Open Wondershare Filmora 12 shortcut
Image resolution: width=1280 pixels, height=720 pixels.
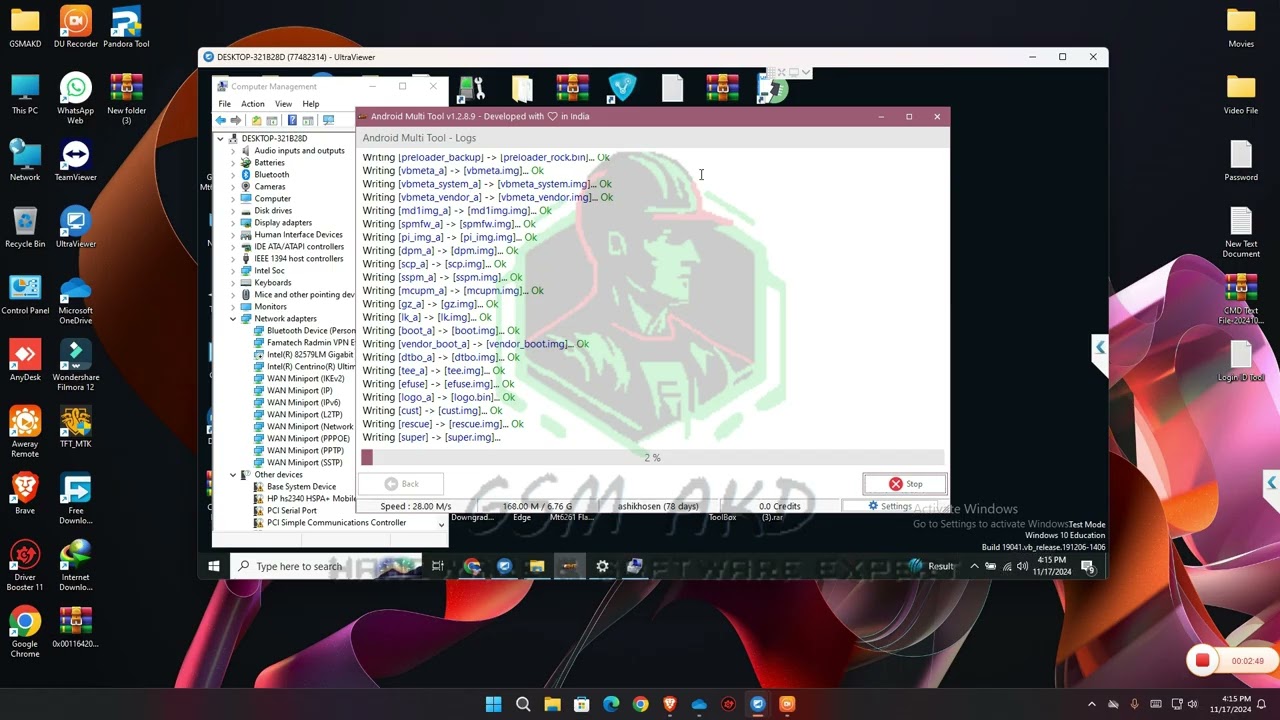pos(76,366)
